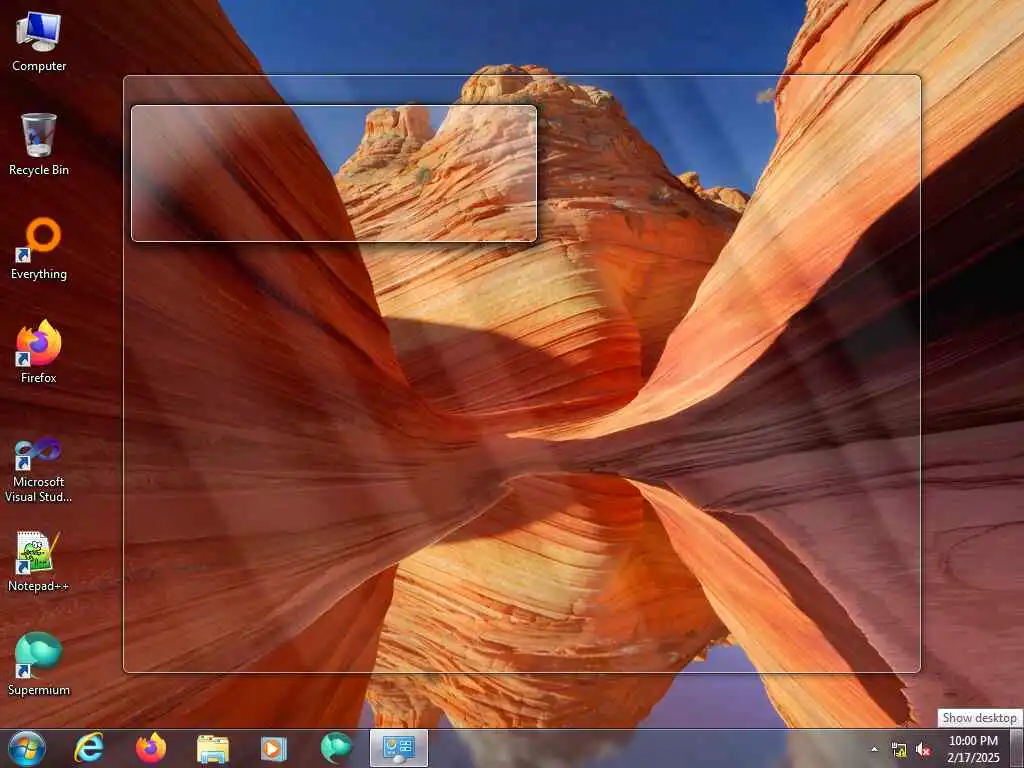
Task: Select the Supermium desktop shortcut
Action: (39, 665)
